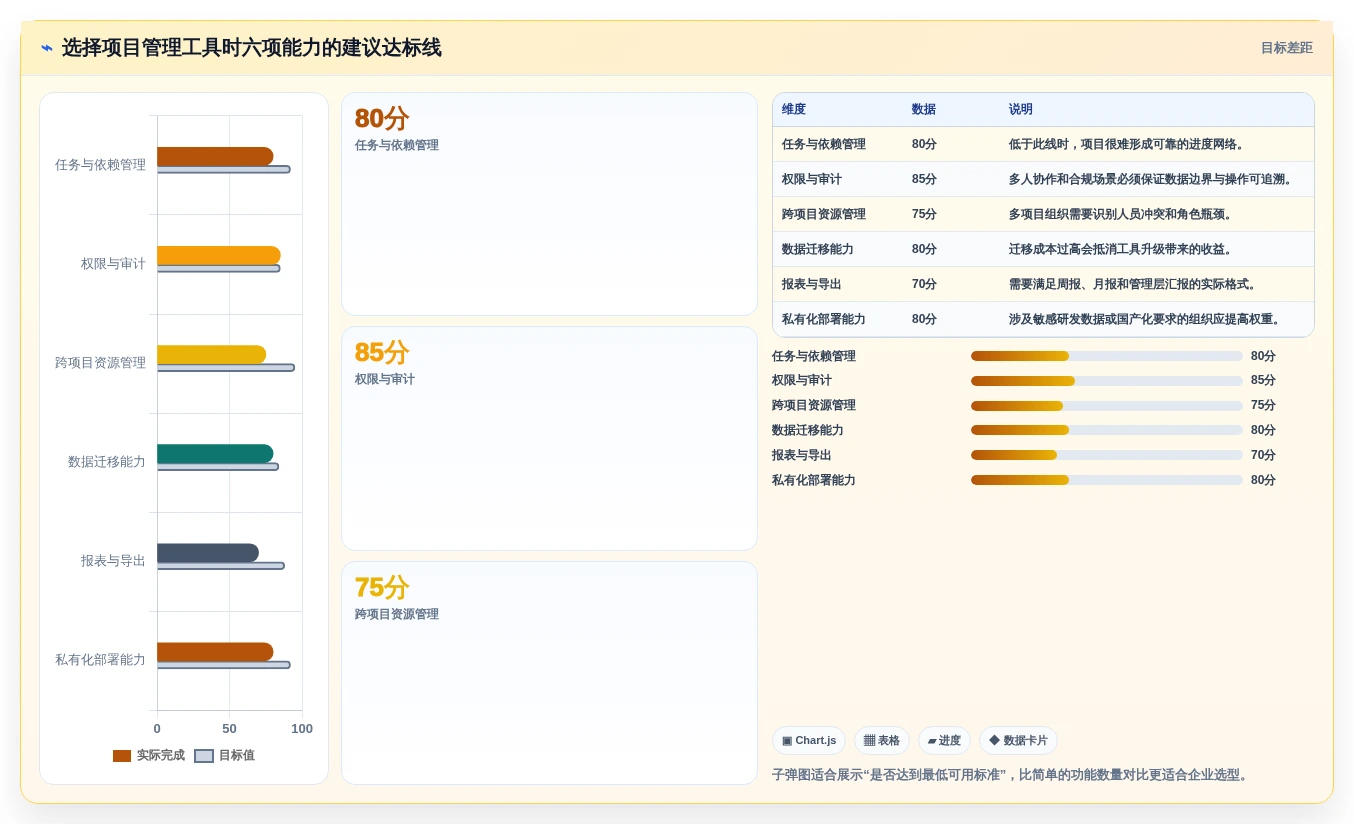Click the page title 选择项目管理工具时六项能力的建议达标线
Screen dimensions: 1354x824
[251, 48]
